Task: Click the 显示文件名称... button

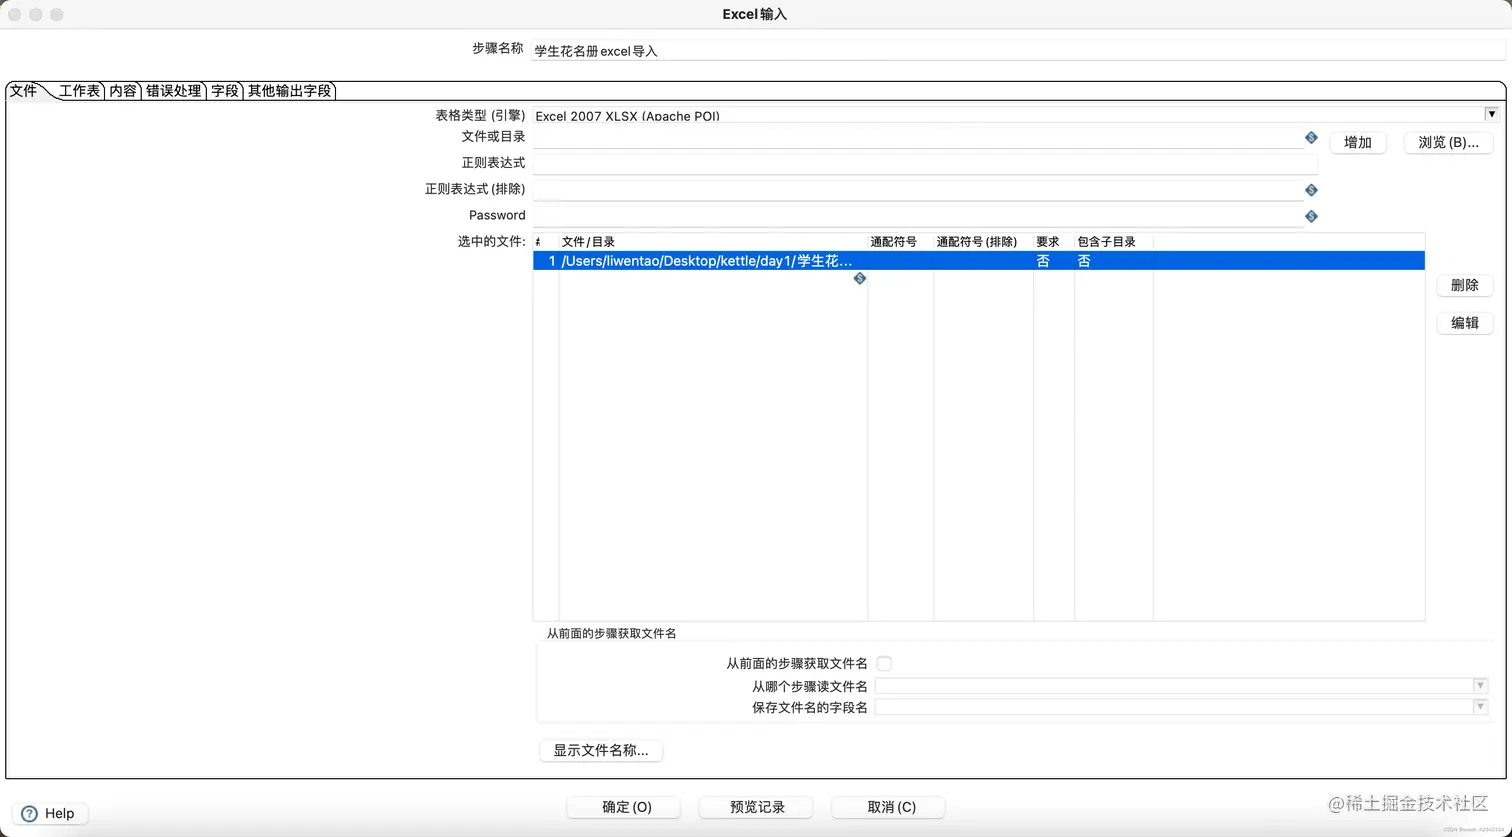Action: point(601,750)
